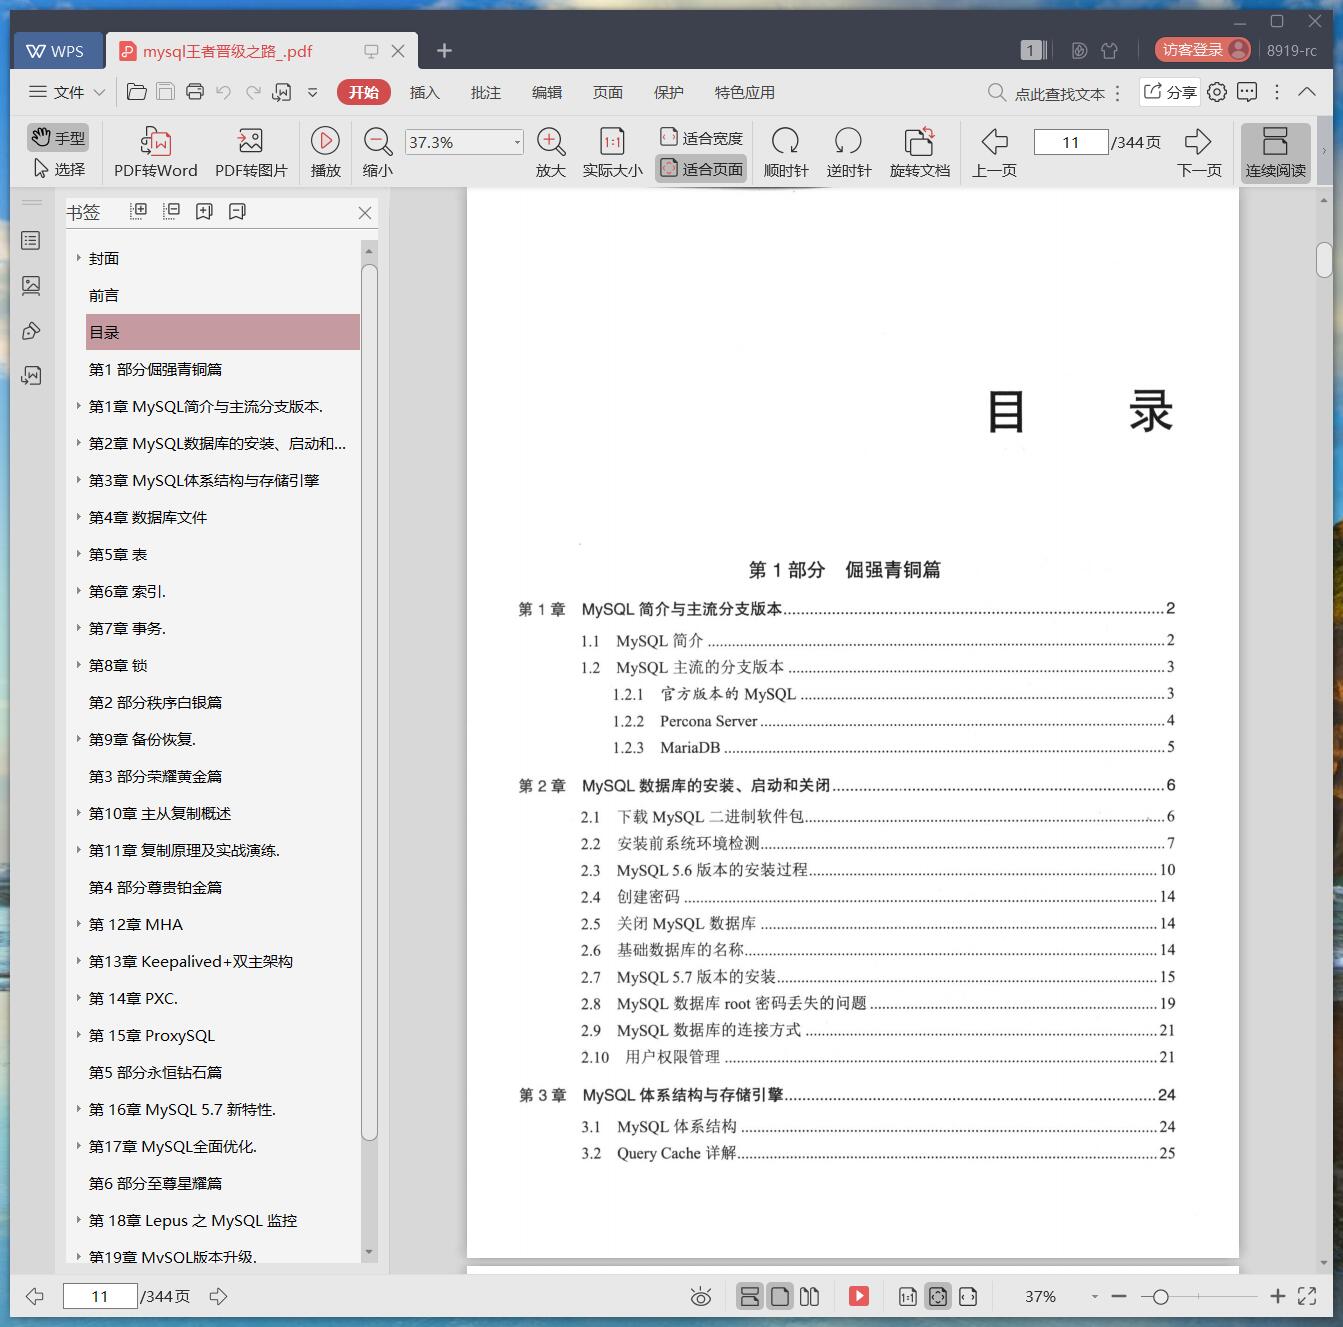The width and height of the screenshot is (1343, 1327).
Task: Switch to the 选择 selection tool
Action: [58, 169]
